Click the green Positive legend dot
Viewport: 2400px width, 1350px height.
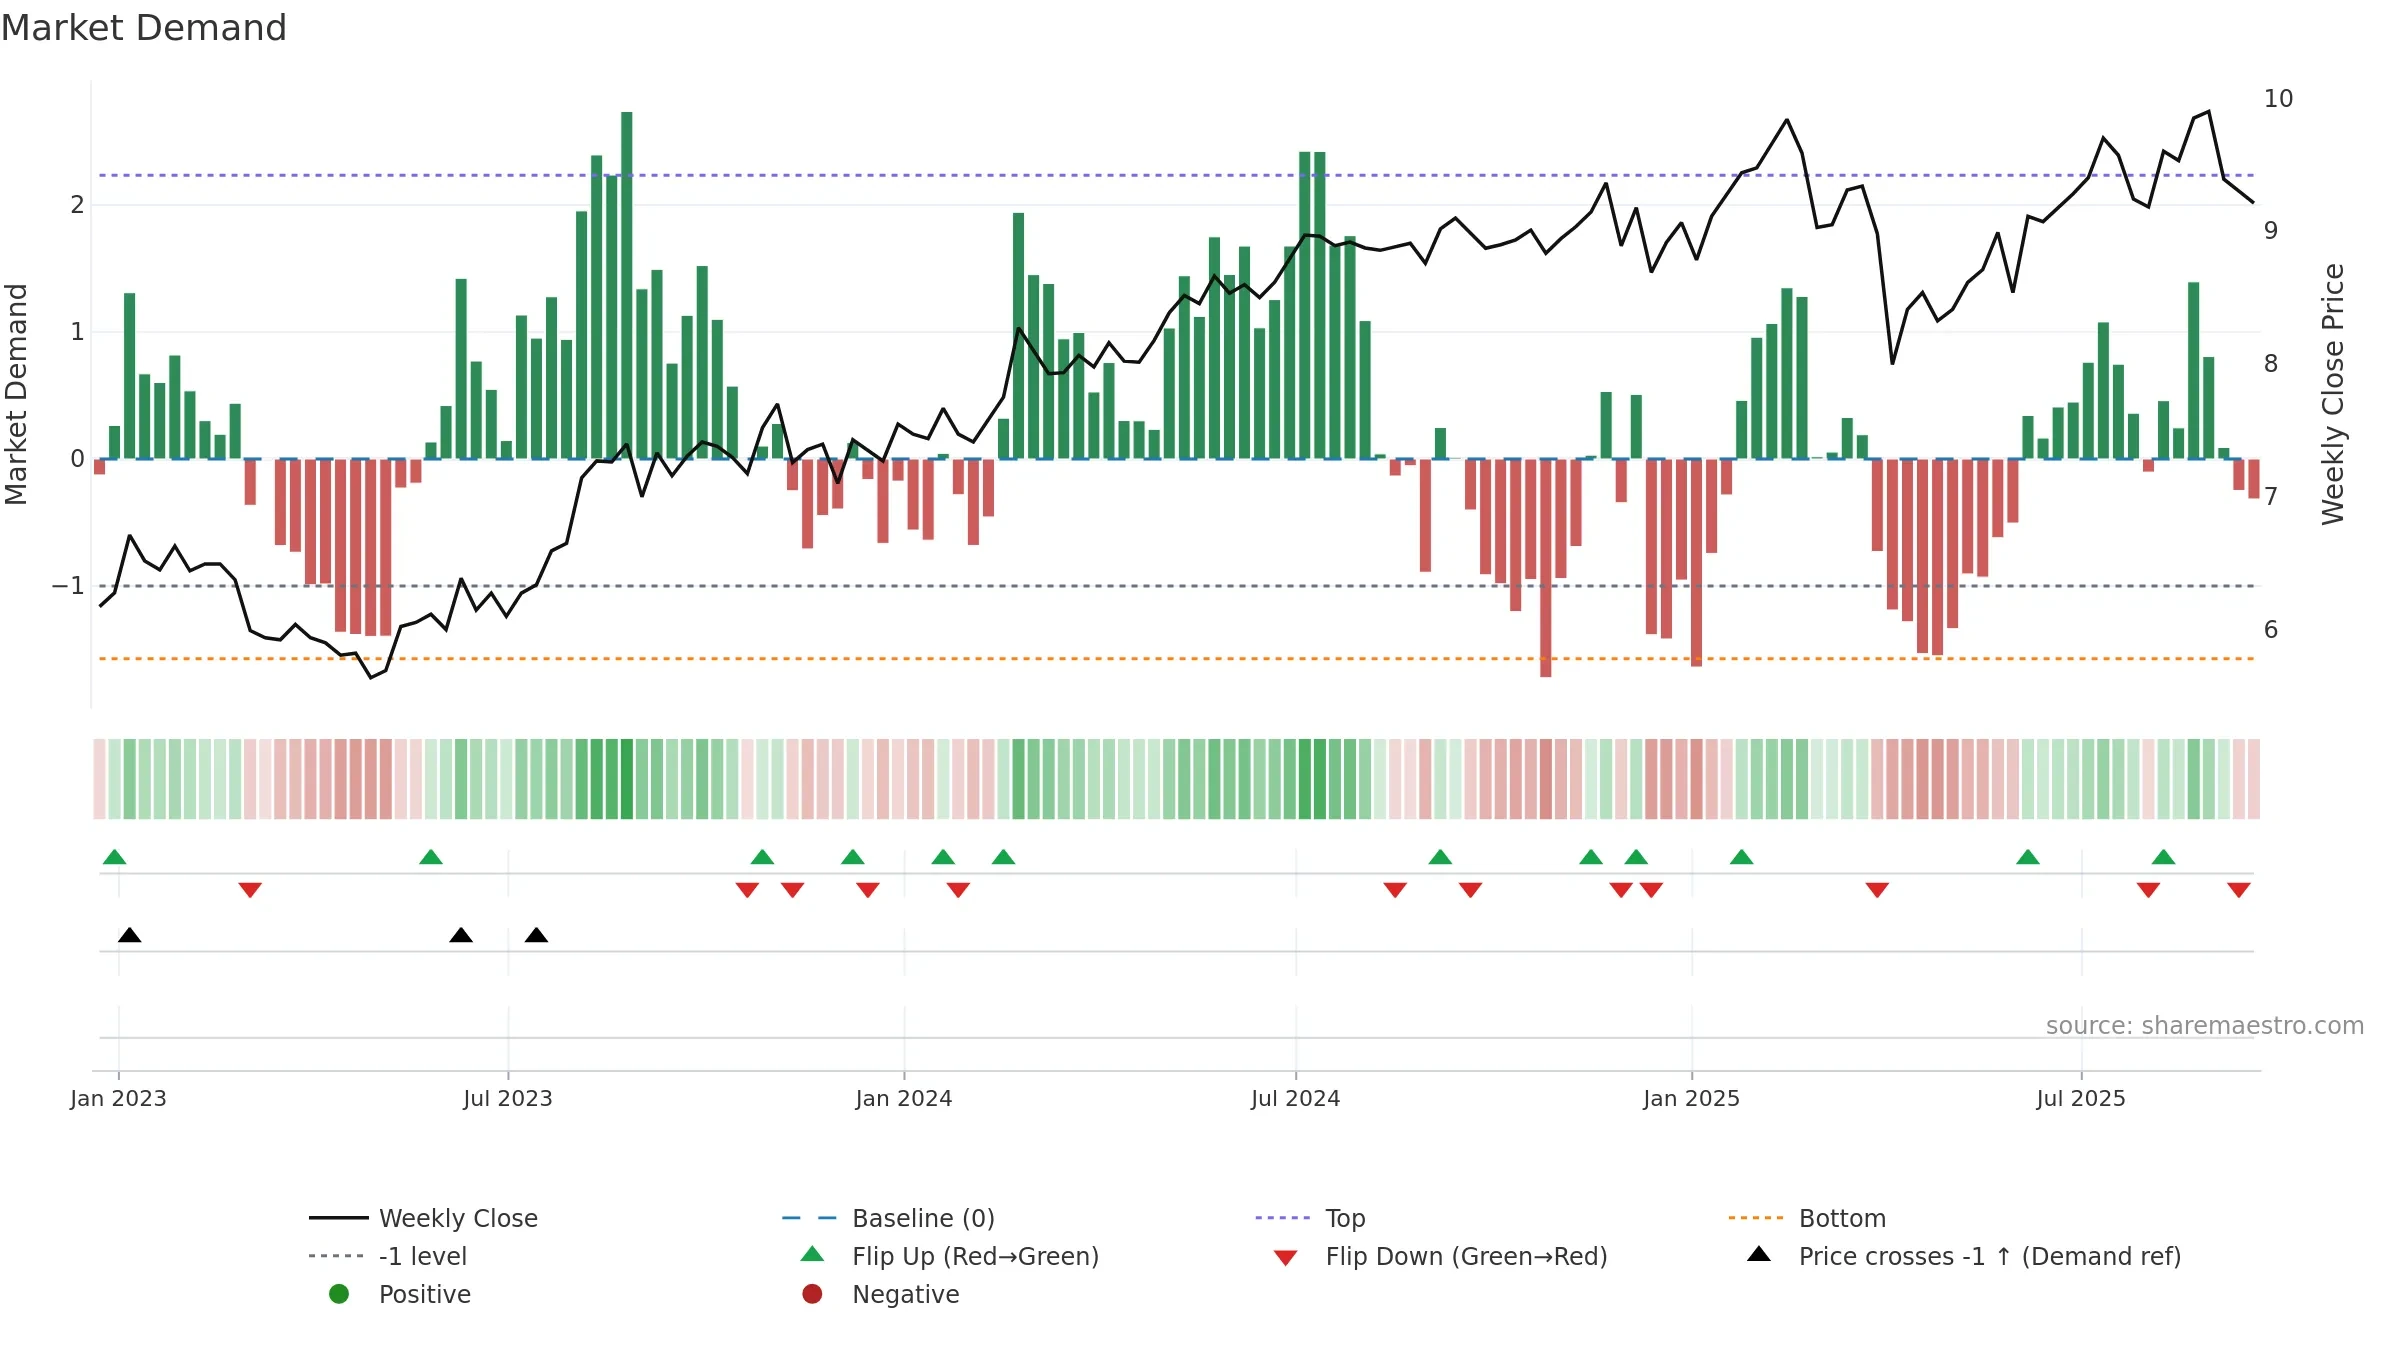coord(339,1294)
